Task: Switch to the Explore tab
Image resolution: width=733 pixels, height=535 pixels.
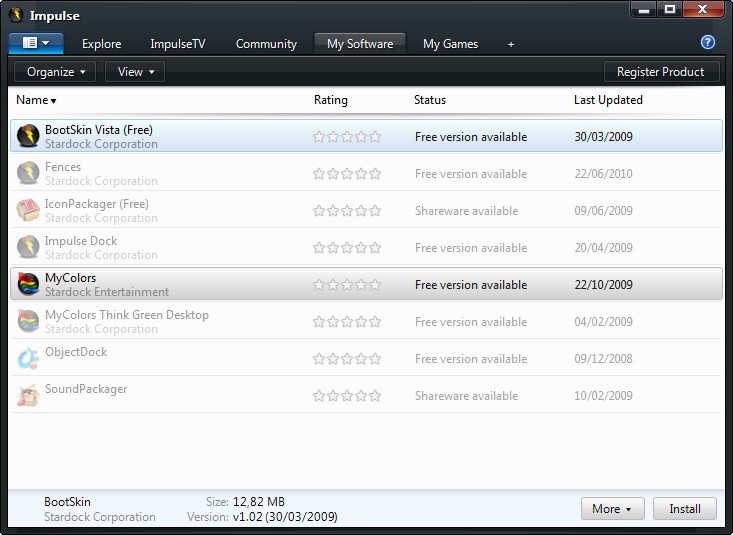Action: point(101,44)
